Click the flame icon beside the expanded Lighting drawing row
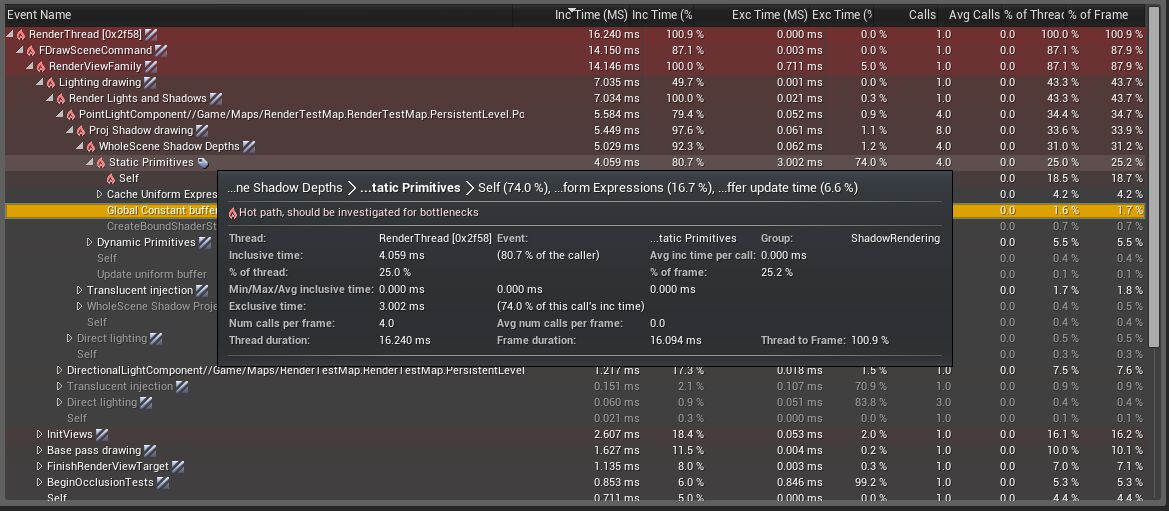Viewport: 1169px width, 511px height. coord(51,83)
